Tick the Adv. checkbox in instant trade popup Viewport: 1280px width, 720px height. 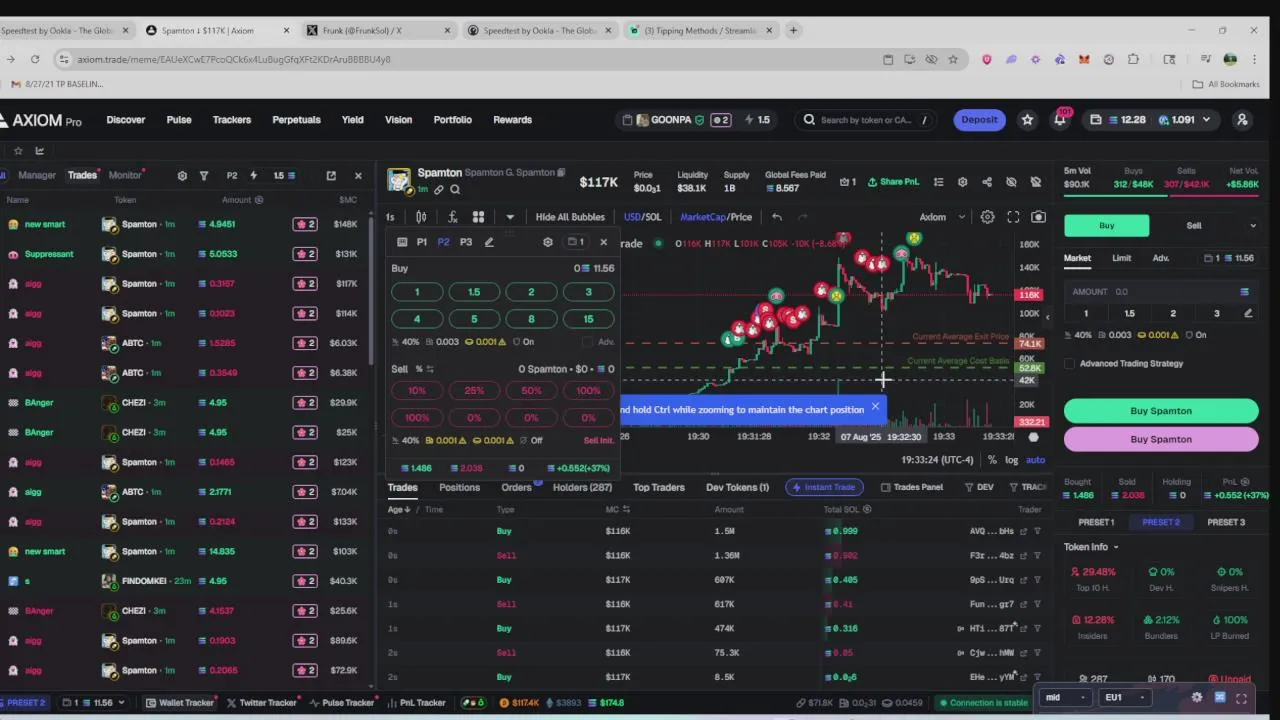point(588,342)
